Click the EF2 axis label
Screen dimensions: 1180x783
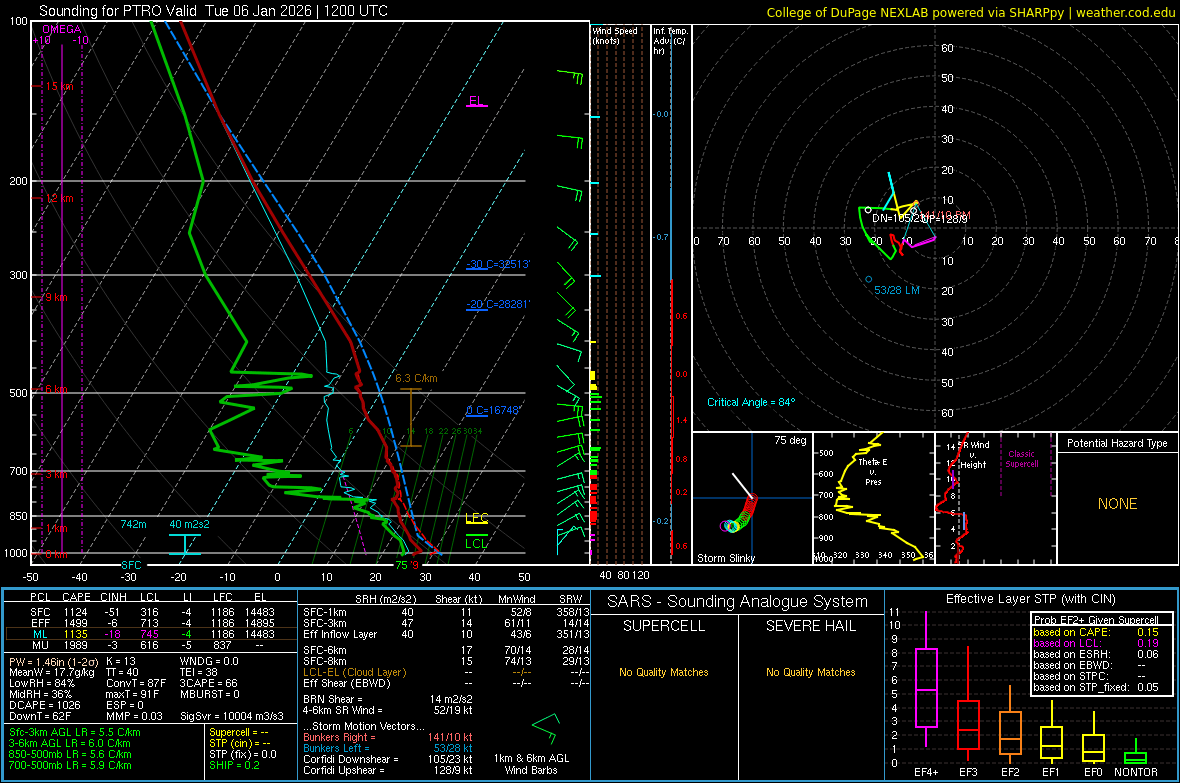1010,772
